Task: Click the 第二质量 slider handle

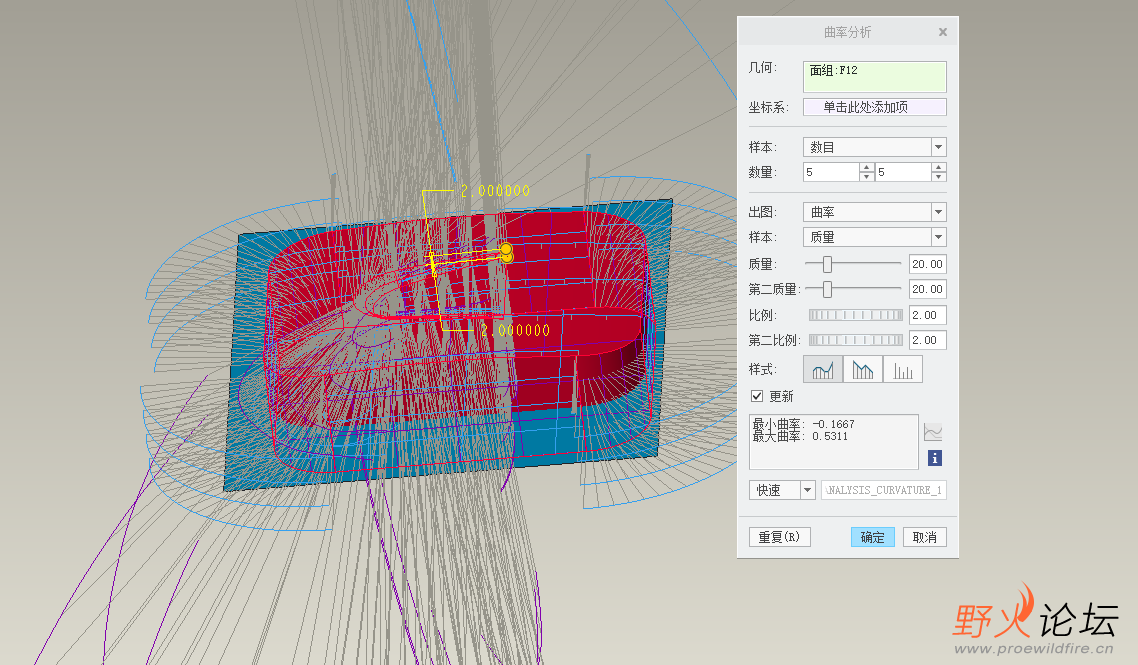Action: click(x=827, y=289)
